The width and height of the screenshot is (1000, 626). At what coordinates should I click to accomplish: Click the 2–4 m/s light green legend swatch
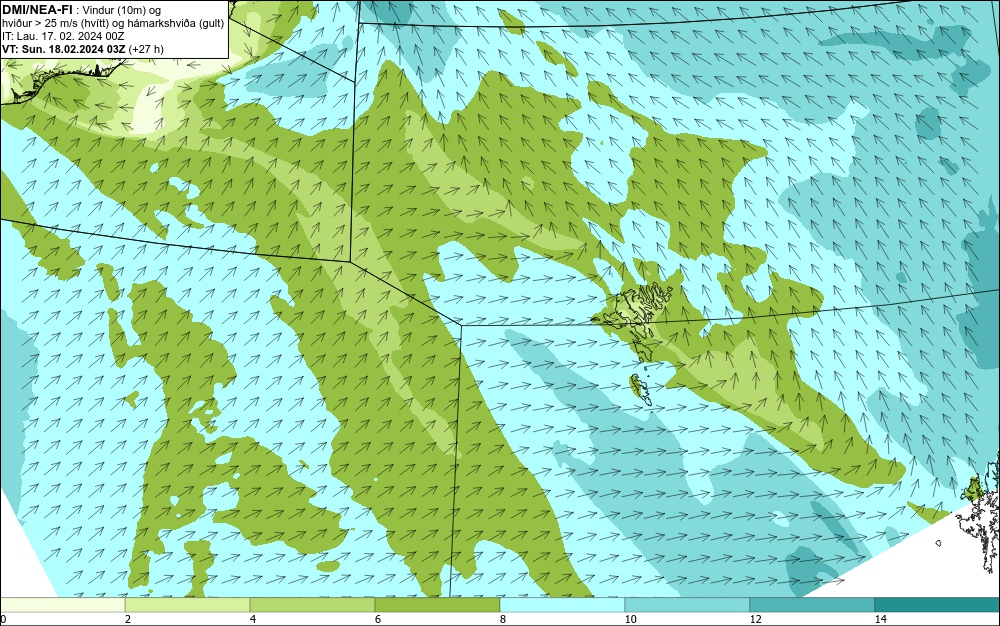[188, 604]
